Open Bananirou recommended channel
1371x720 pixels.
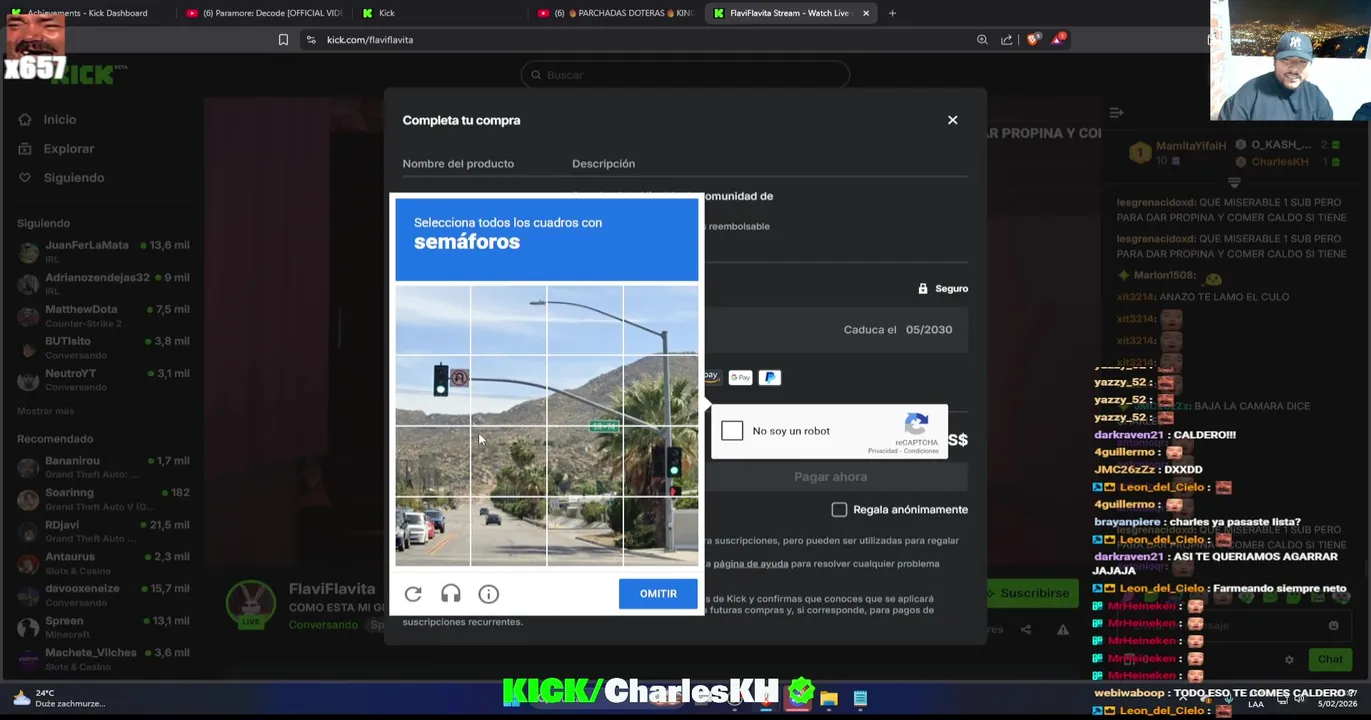click(103, 467)
